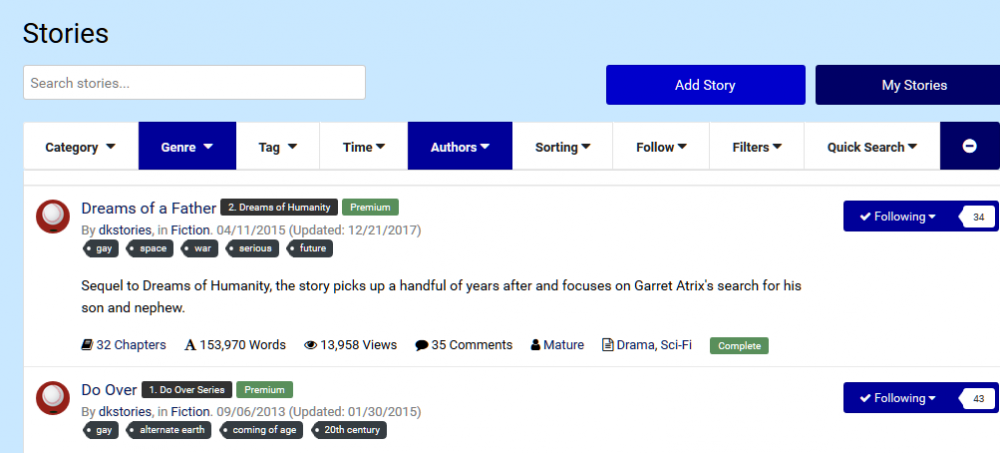Viewport: 1000px width, 453px height.
Task: Click dkstories avatar beside Dreams of a Father
Action: click(x=52, y=216)
